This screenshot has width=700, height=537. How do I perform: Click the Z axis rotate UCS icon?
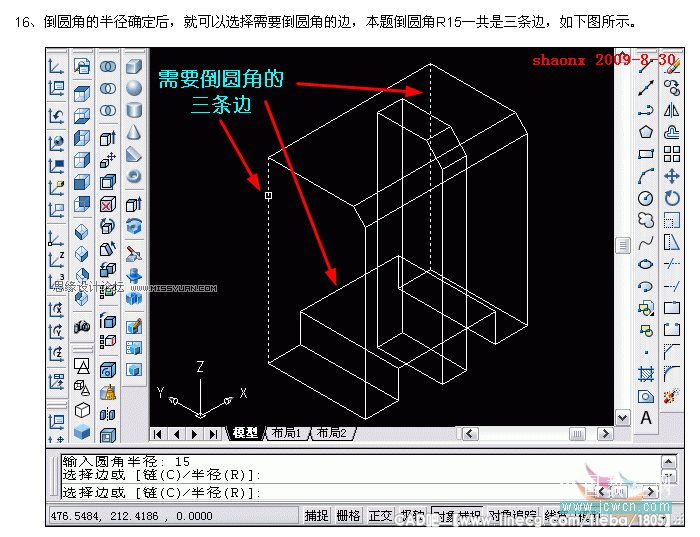[56, 354]
